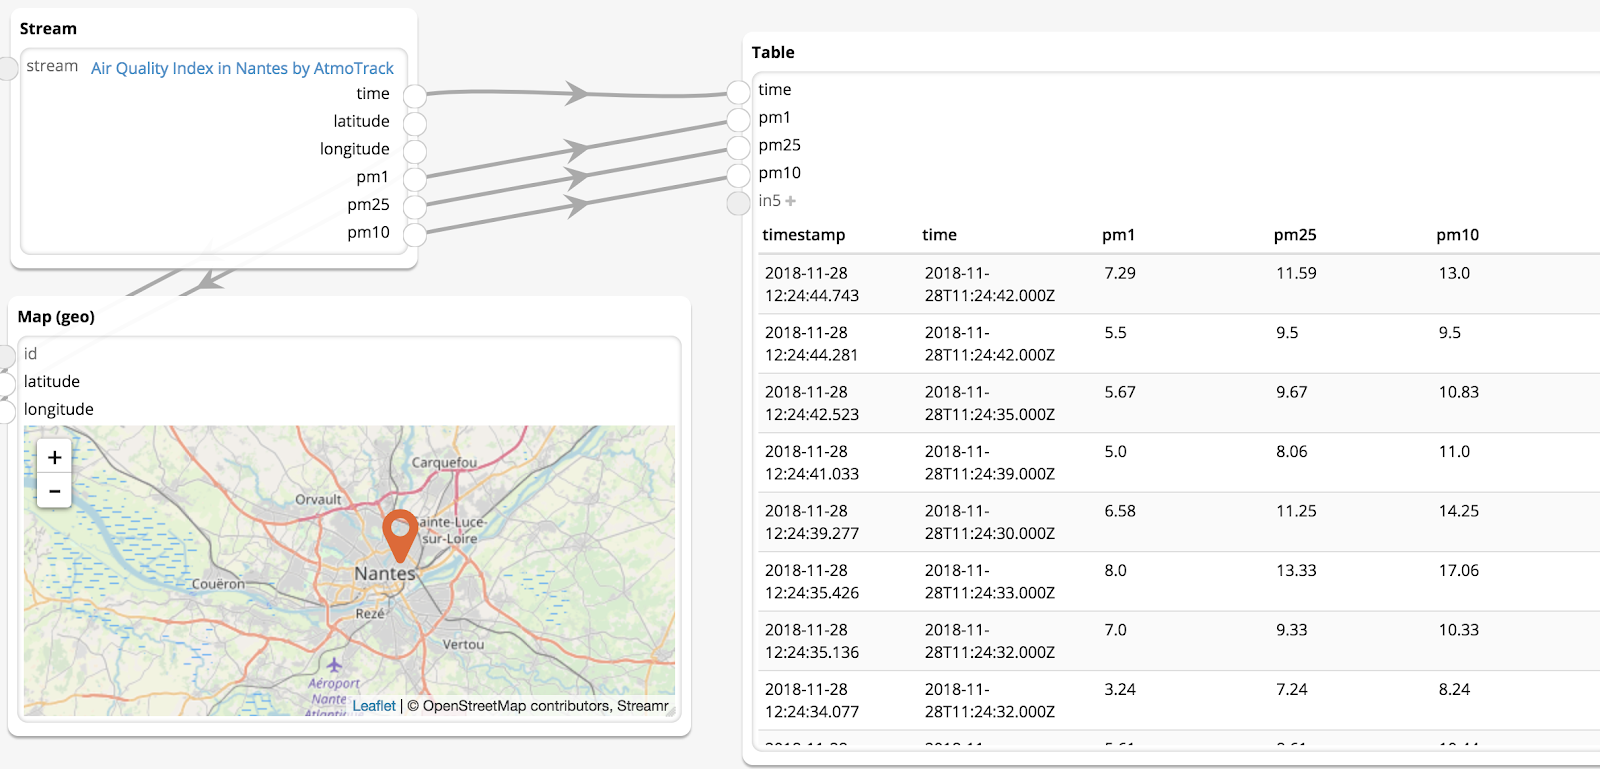Select the Stream module title
Screen dimensions: 1600x769
tap(48, 29)
